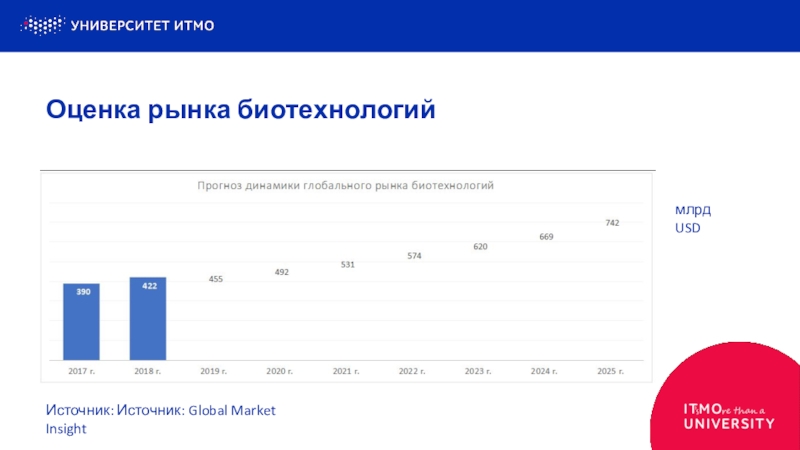Click the ITMO dotted logo icon in header

click(x=43, y=25)
